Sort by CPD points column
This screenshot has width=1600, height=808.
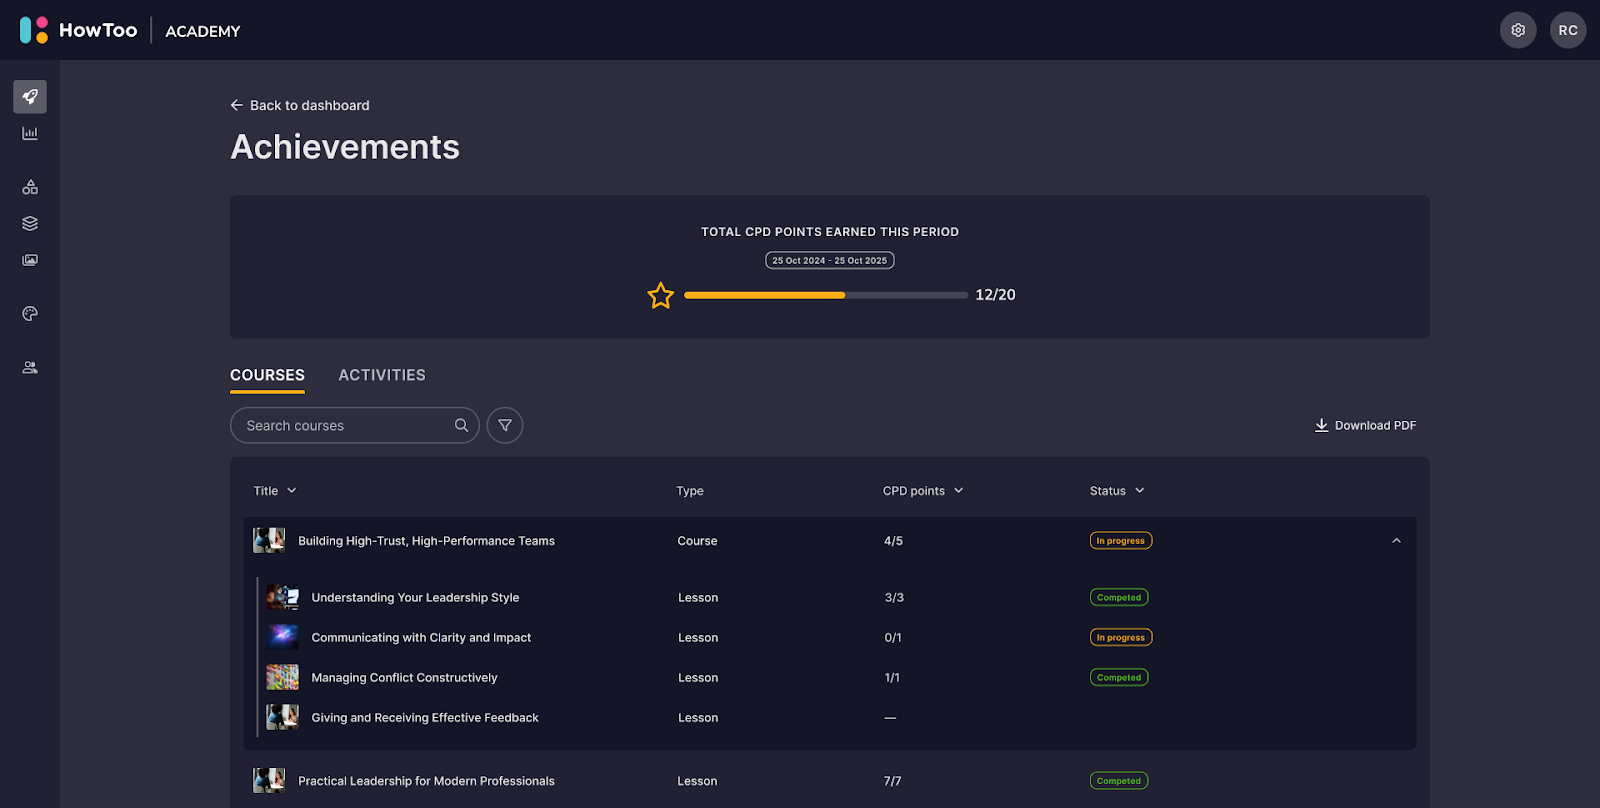point(922,491)
